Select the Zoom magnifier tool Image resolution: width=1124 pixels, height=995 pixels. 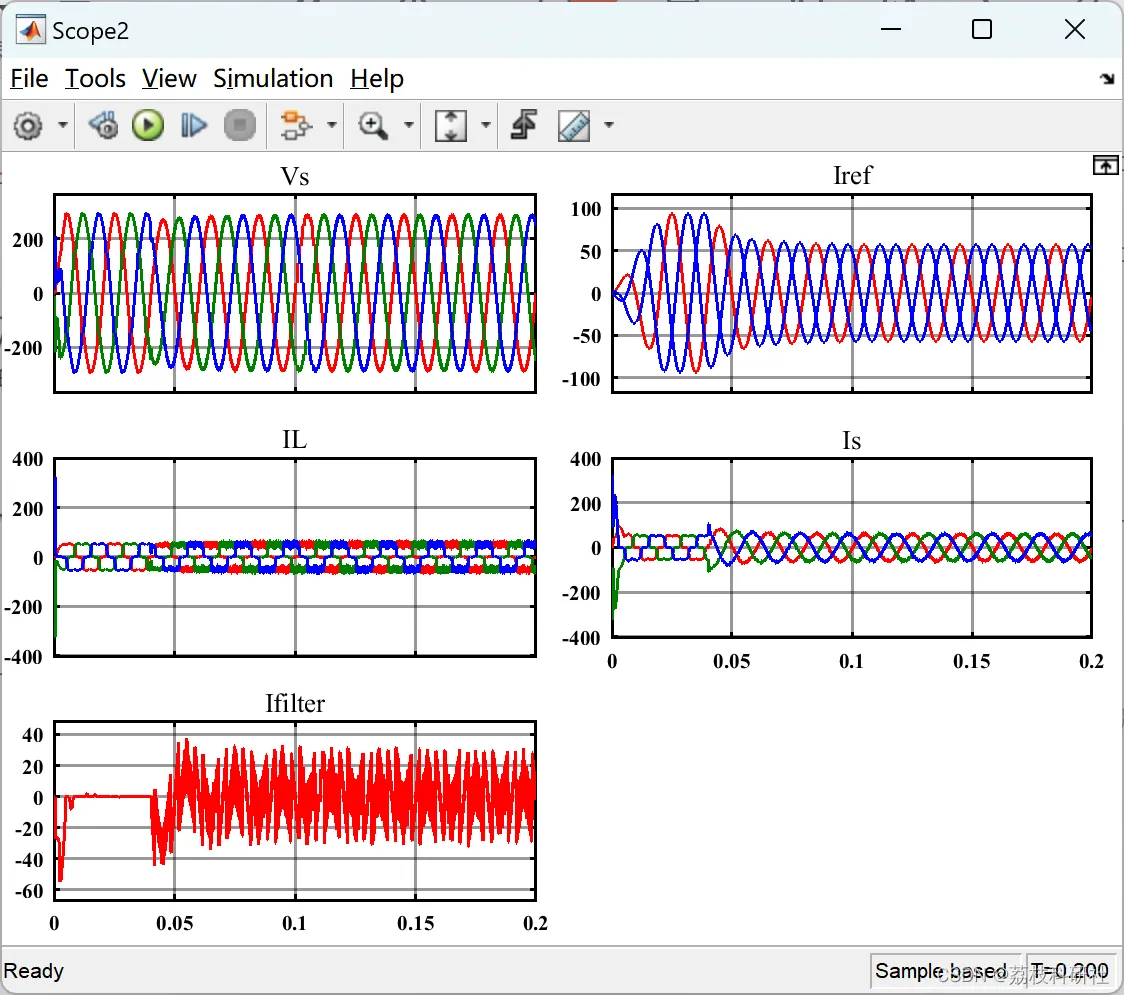pyautogui.click(x=373, y=126)
